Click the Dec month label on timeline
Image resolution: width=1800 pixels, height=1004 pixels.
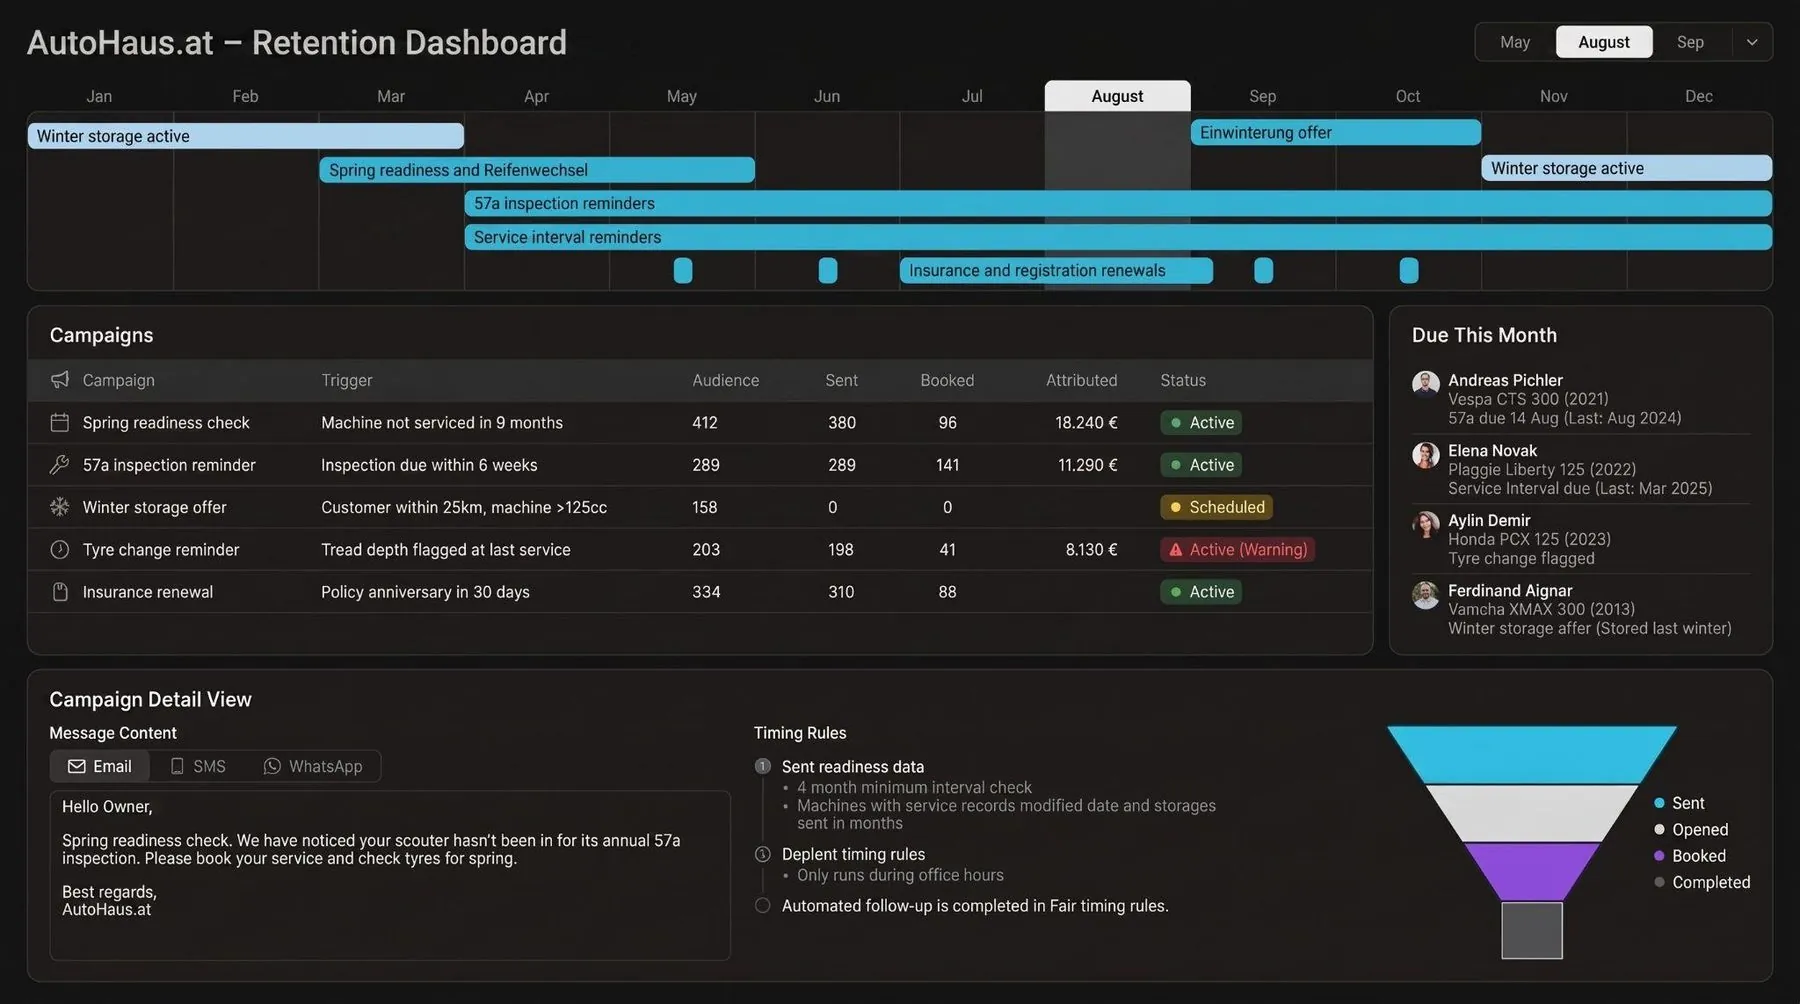pos(1699,96)
